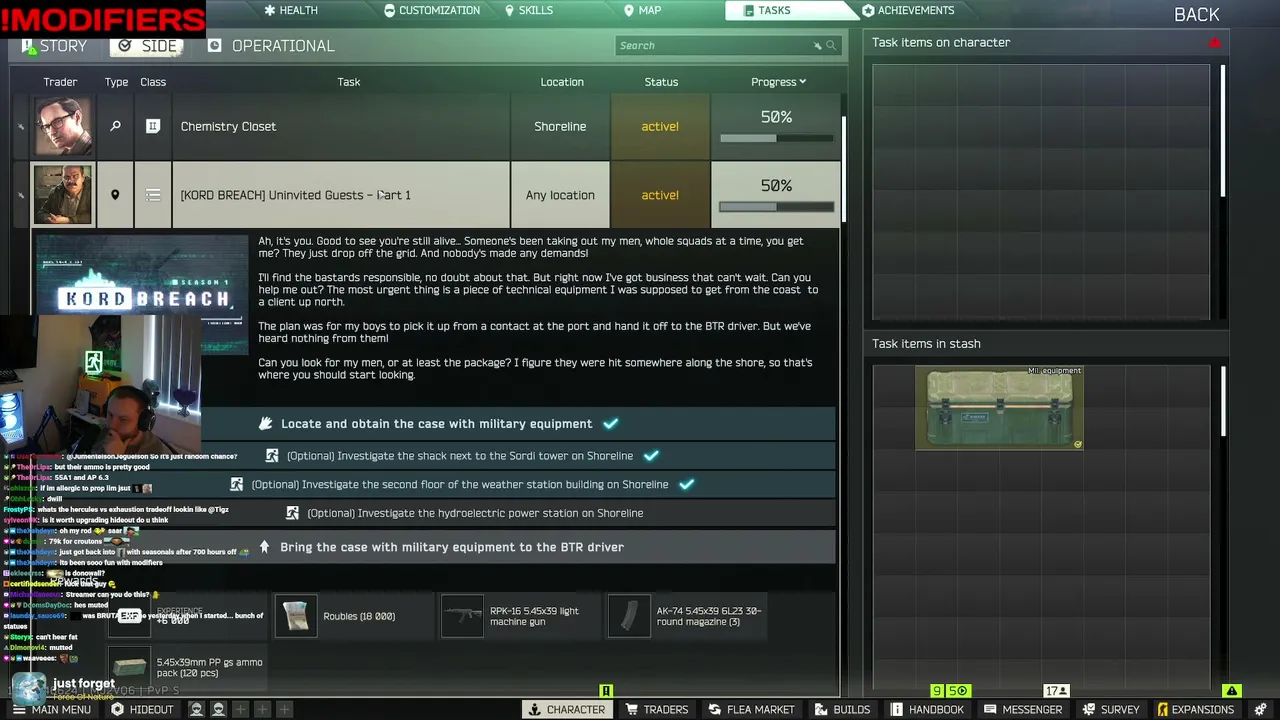Click the pin icon in the search box
1280x720 pixels.
tap(817, 45)
